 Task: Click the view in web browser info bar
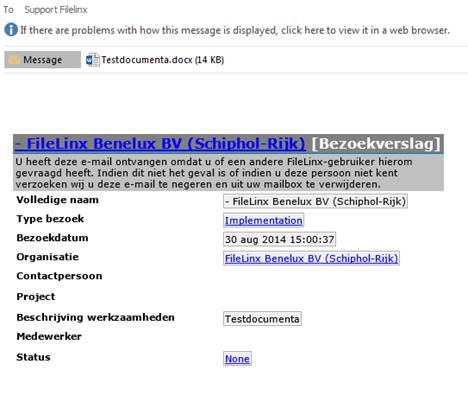coord(235,30)
